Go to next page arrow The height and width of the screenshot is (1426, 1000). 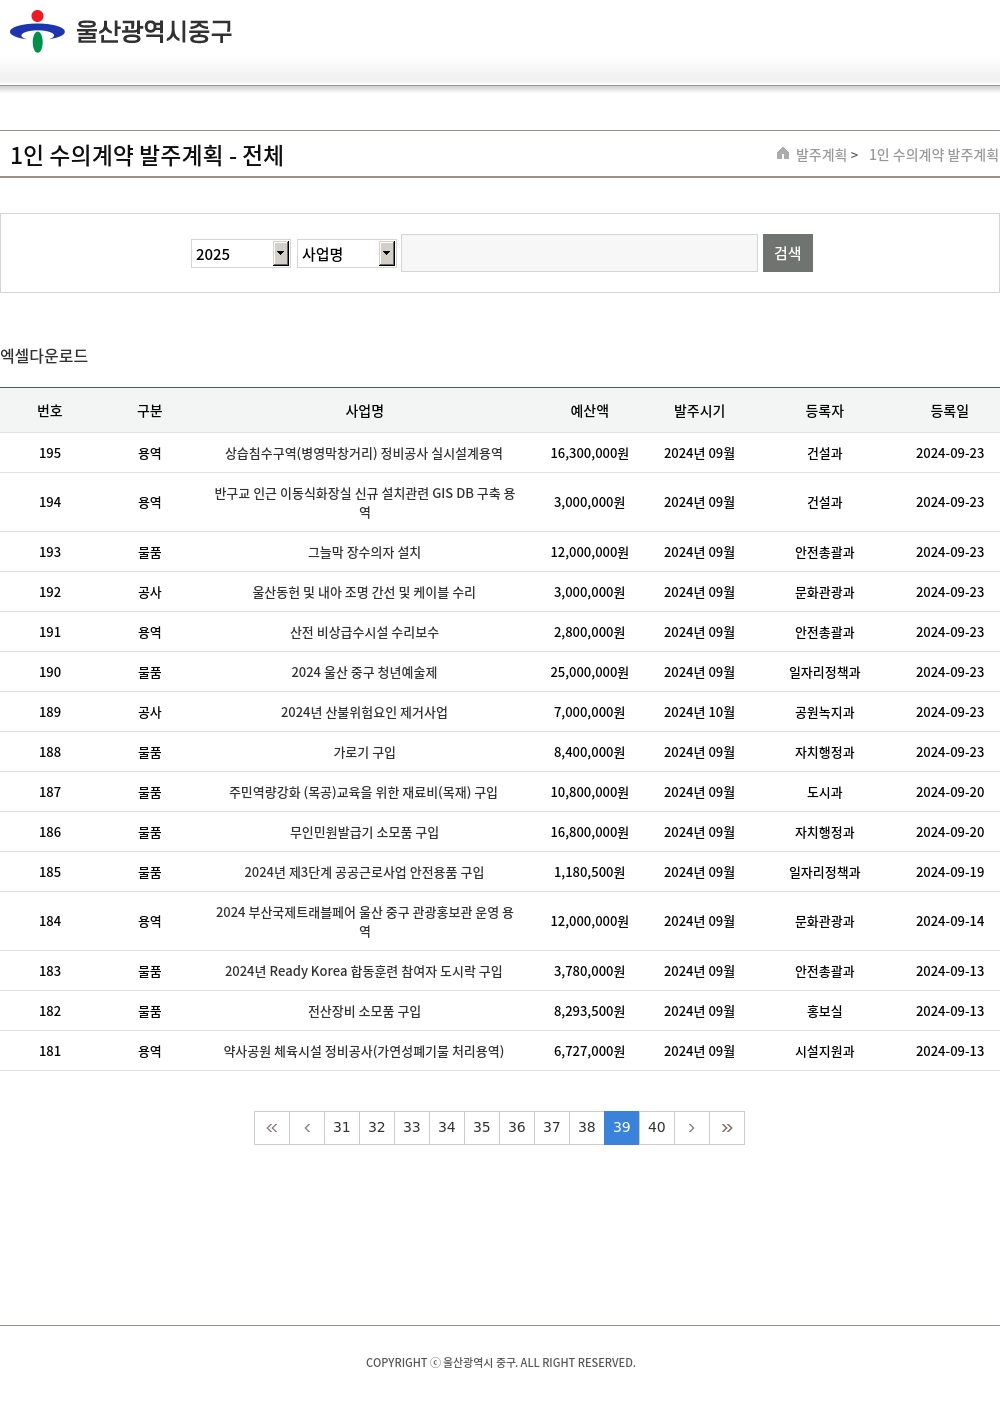point(692,1128)
